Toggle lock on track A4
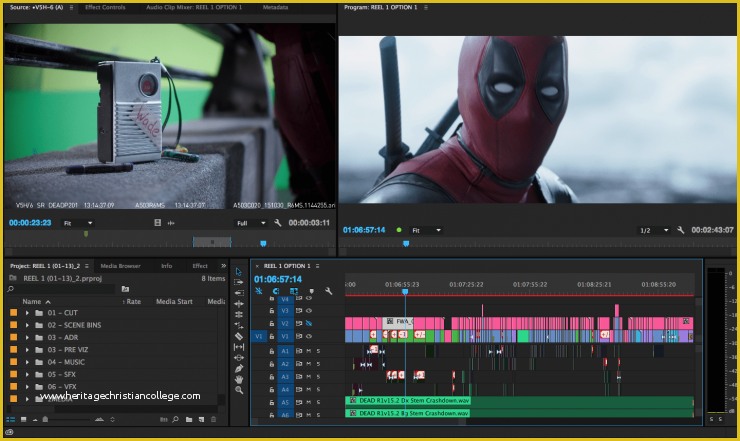Image resolution: width=740 pixels, height=441 pixels. (271, 390)
